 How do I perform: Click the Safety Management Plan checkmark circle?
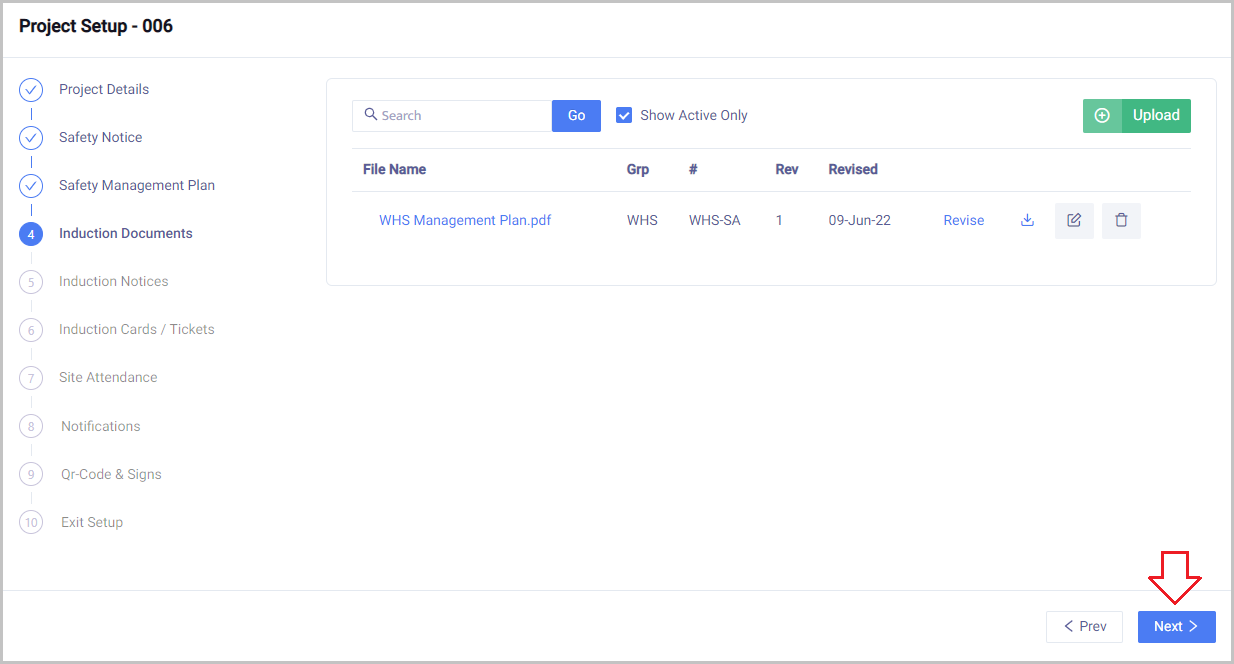(31, 186)
